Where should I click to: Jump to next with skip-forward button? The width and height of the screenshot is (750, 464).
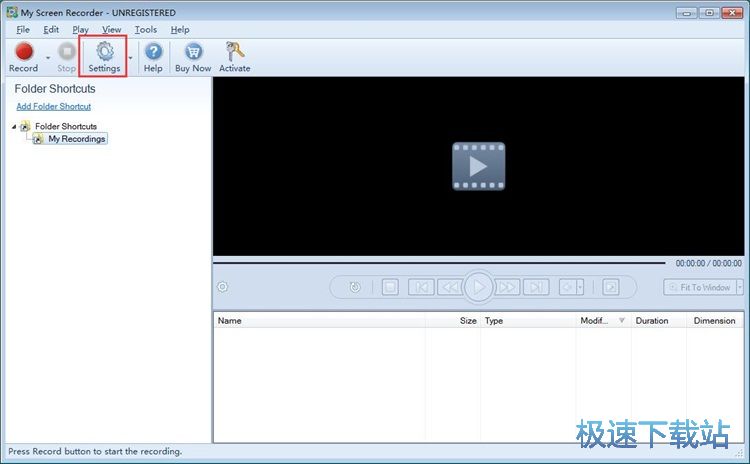point(536,287)
